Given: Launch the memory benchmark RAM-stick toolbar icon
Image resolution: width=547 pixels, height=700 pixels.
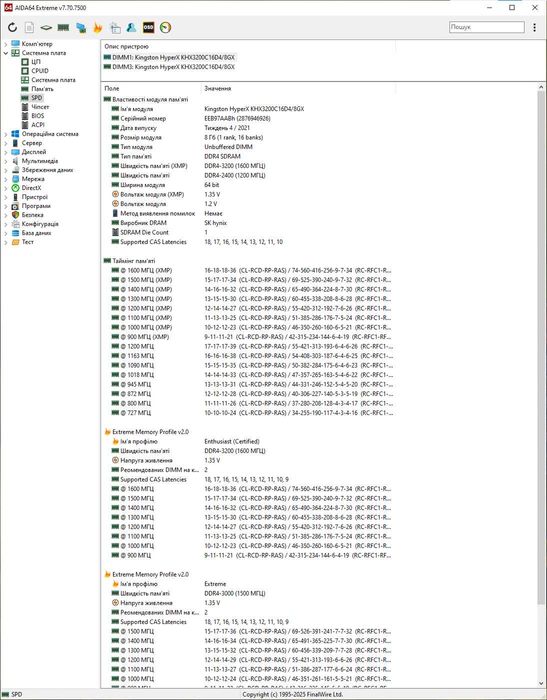Looking at the screenshot, I should click(63, 28).
